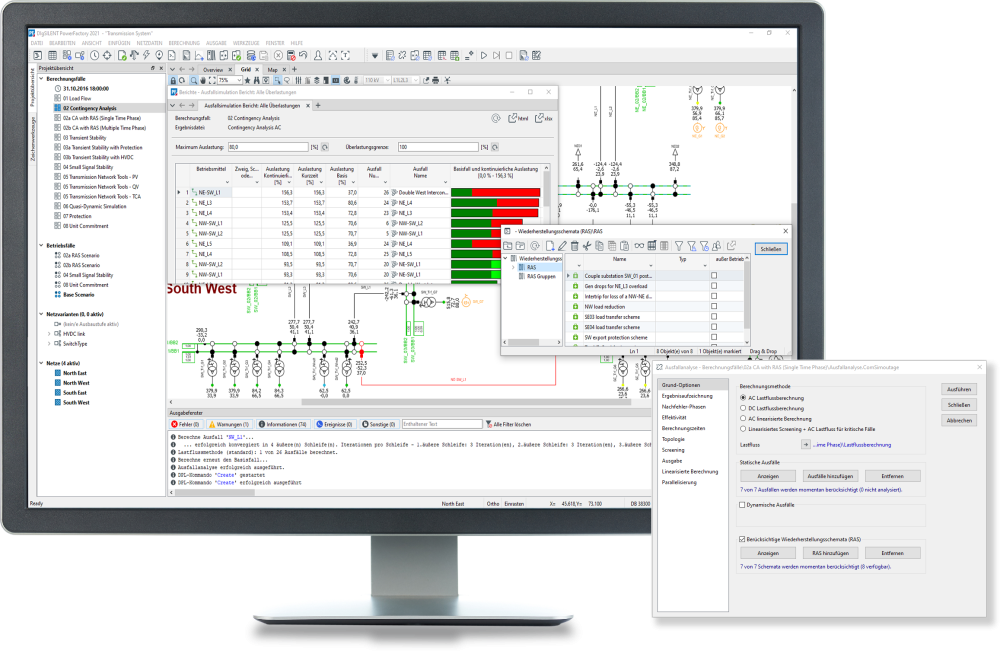Open the Lastflussberechnung blue link
Screen dimensions: 1000x667
pos(851,444)
